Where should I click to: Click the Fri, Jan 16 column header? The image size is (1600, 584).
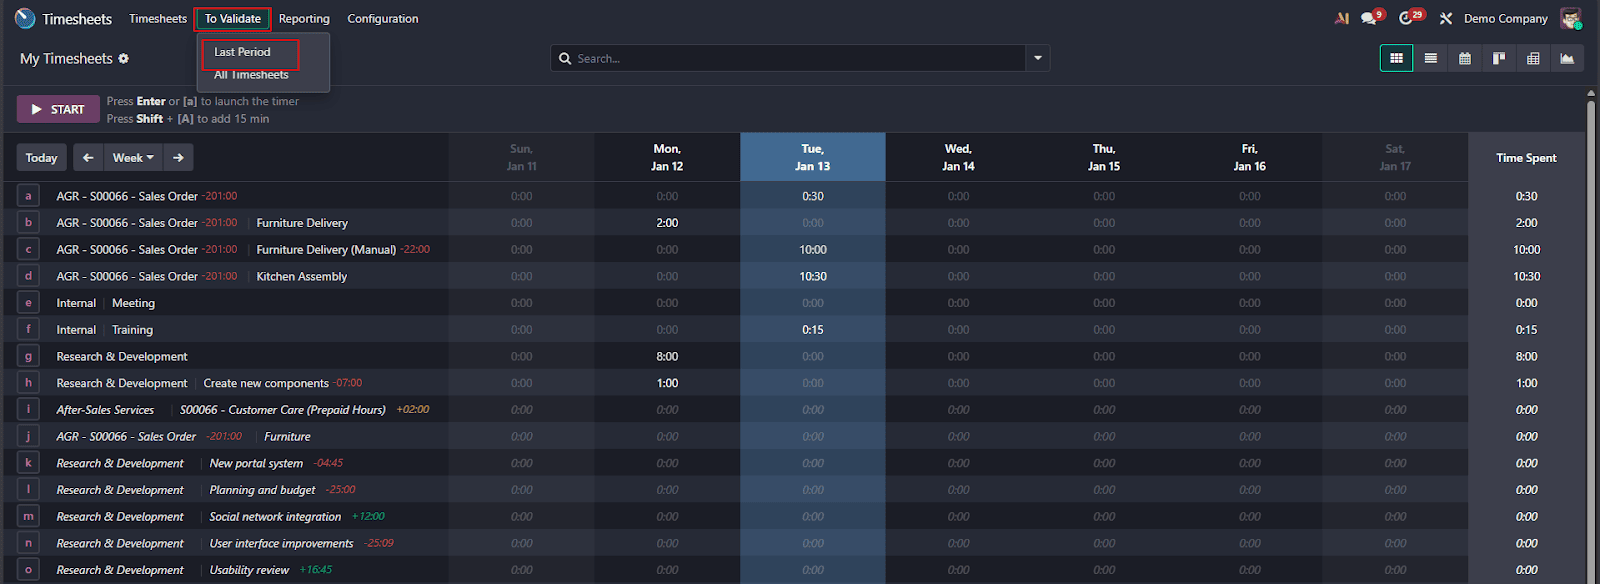coord(1250,157)
